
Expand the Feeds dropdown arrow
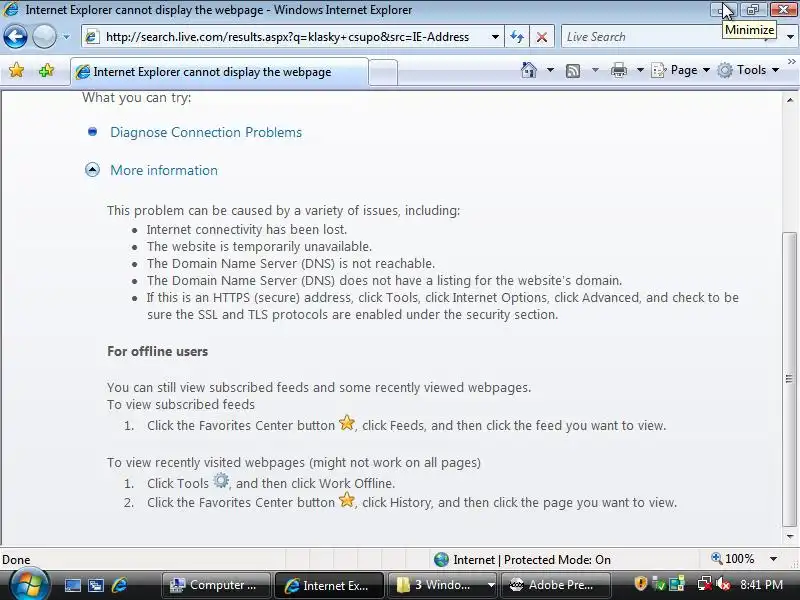(x=595, y=70)
